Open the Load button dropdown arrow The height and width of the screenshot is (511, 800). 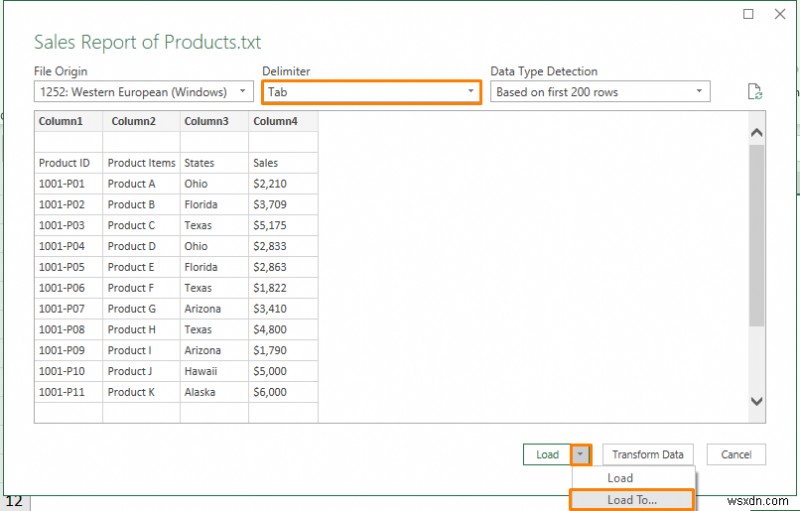click(x=581, y=454)
